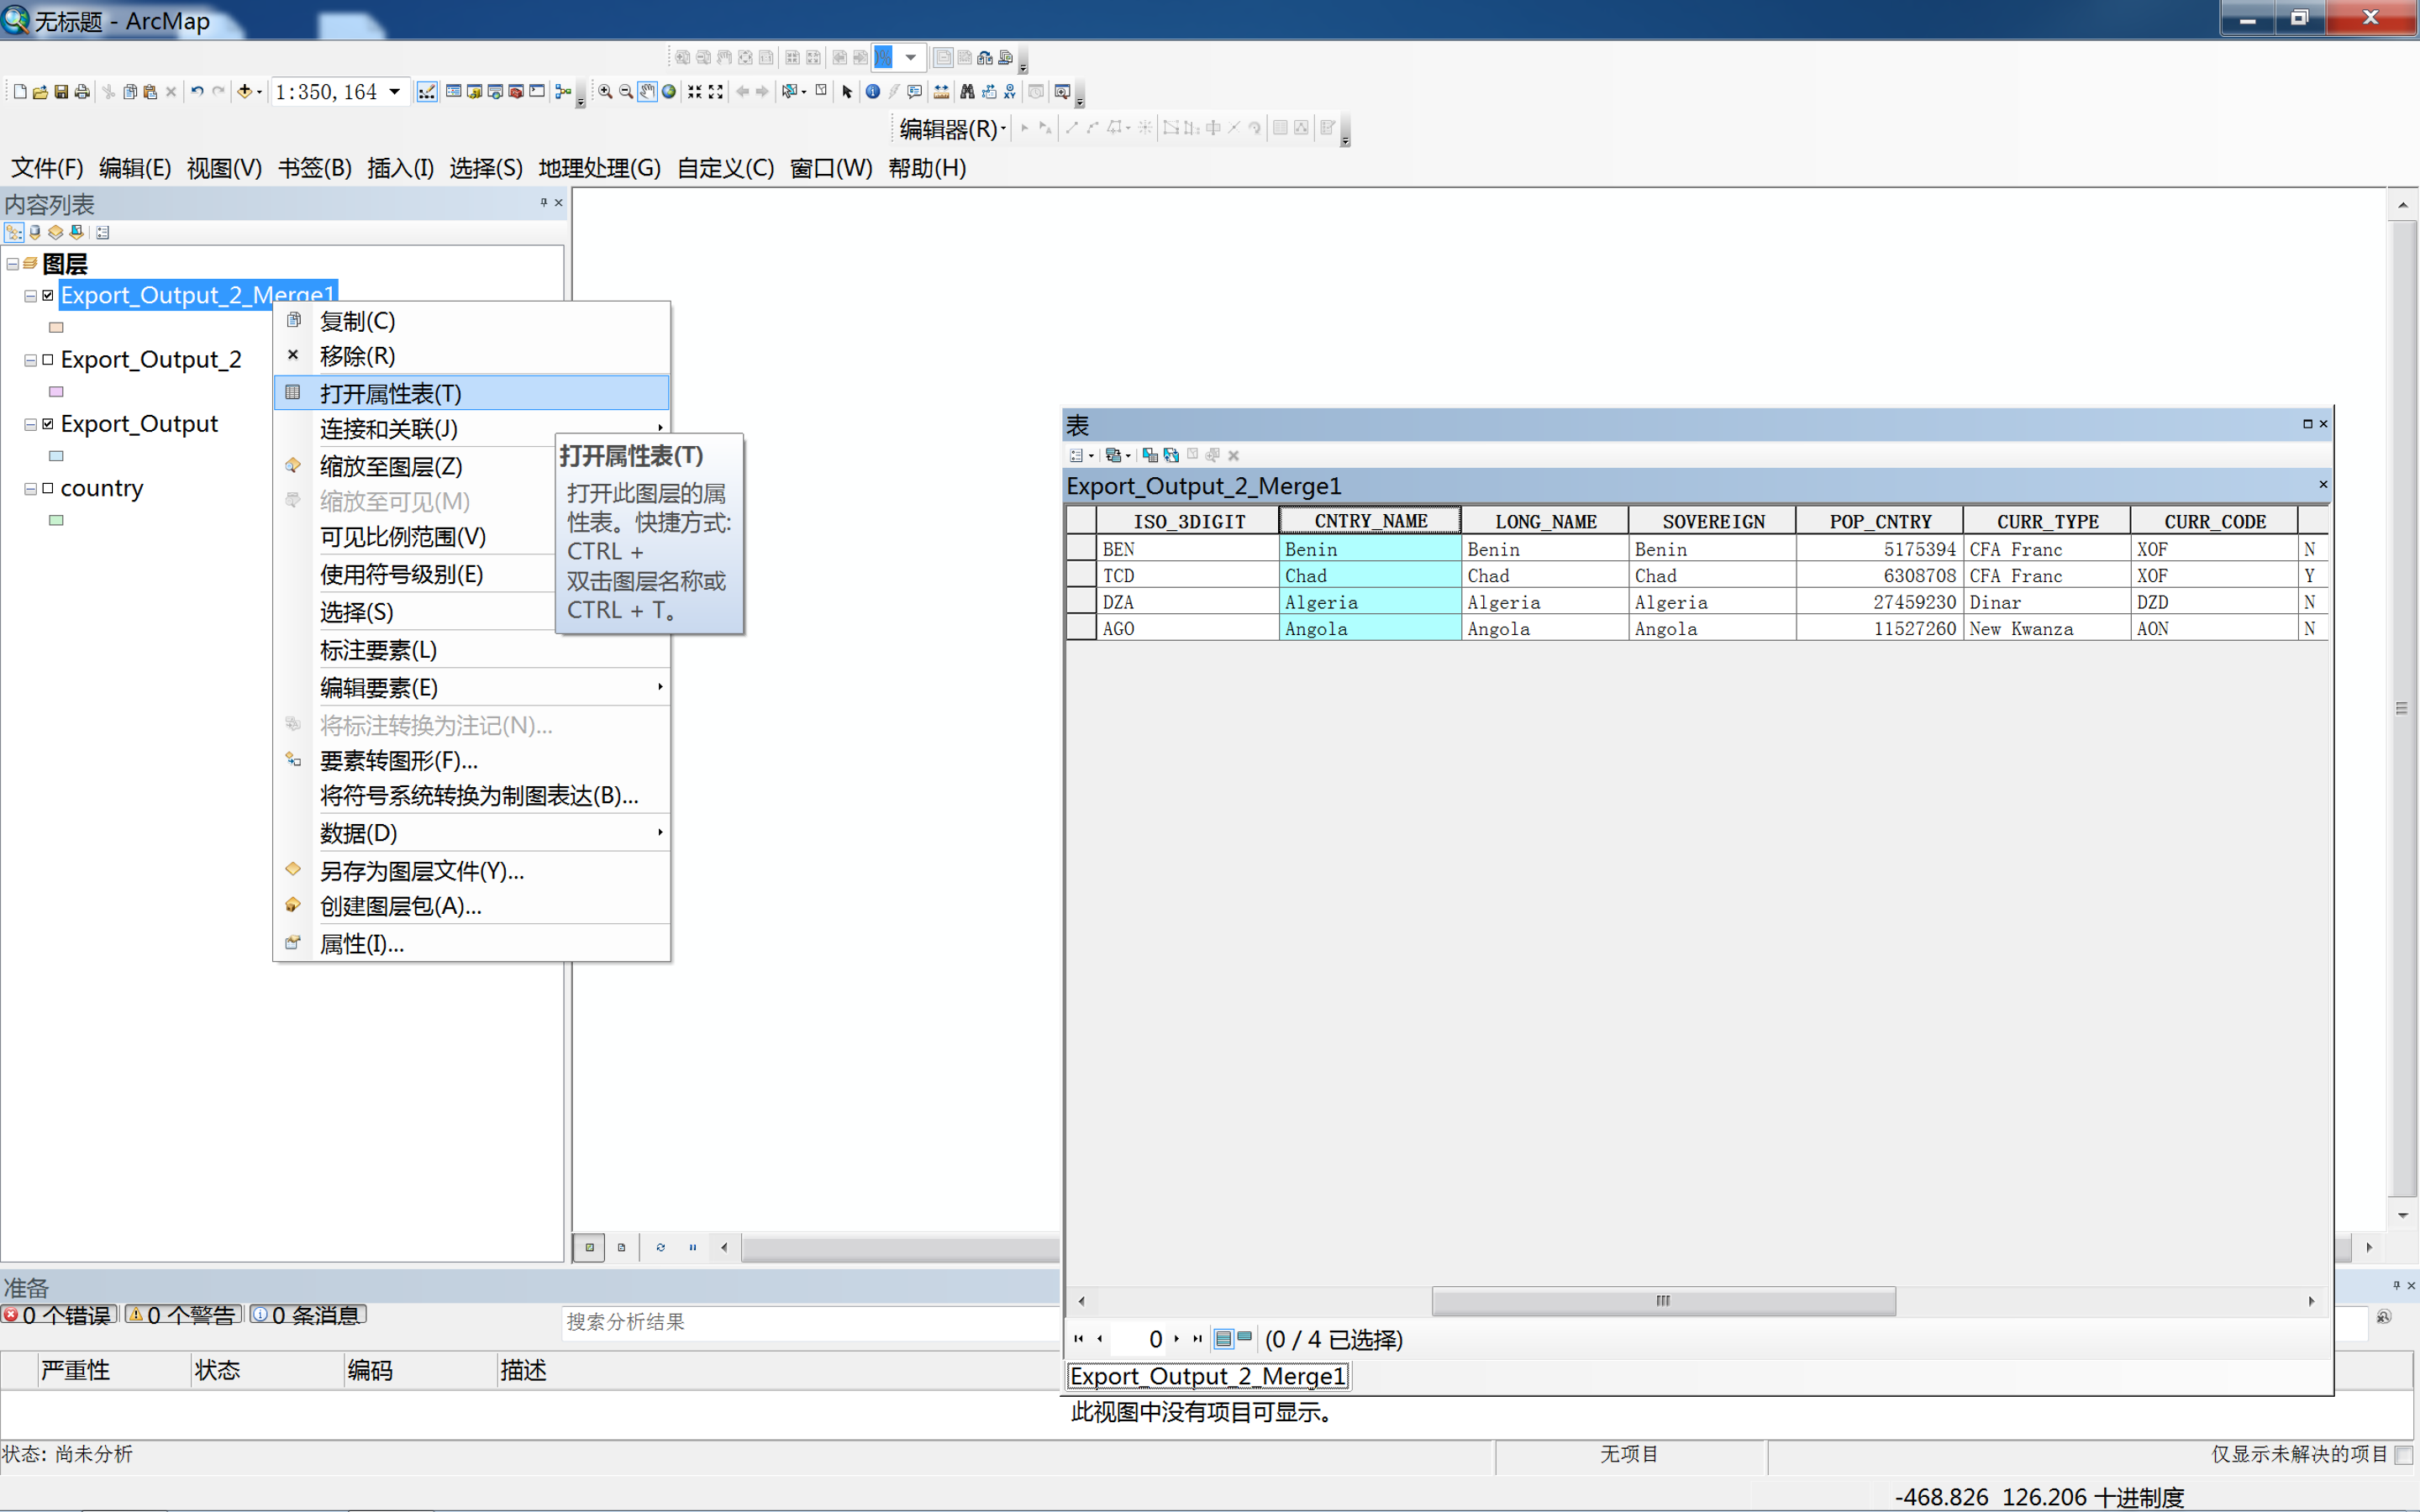The image size is (2420, 1512).
Task: Click the CNTRY_NAME column header
Action: [x=1369, y=521]
